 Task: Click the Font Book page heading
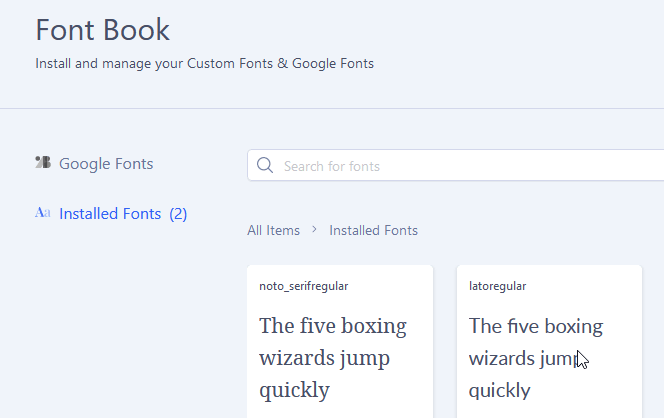(103, 30)
